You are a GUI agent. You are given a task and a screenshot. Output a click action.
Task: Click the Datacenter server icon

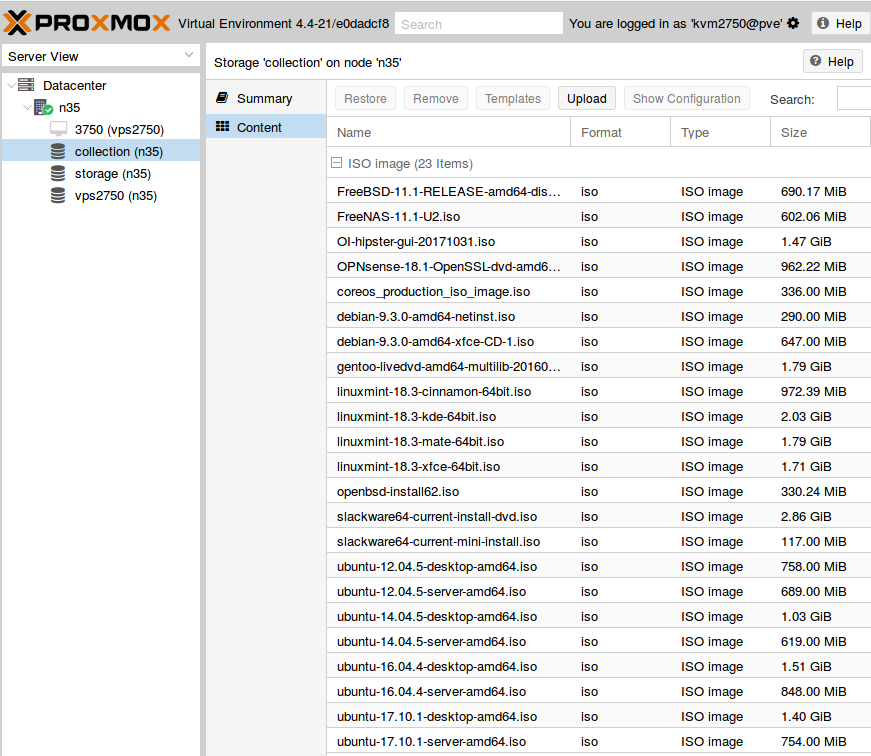[x=26, y=86]
